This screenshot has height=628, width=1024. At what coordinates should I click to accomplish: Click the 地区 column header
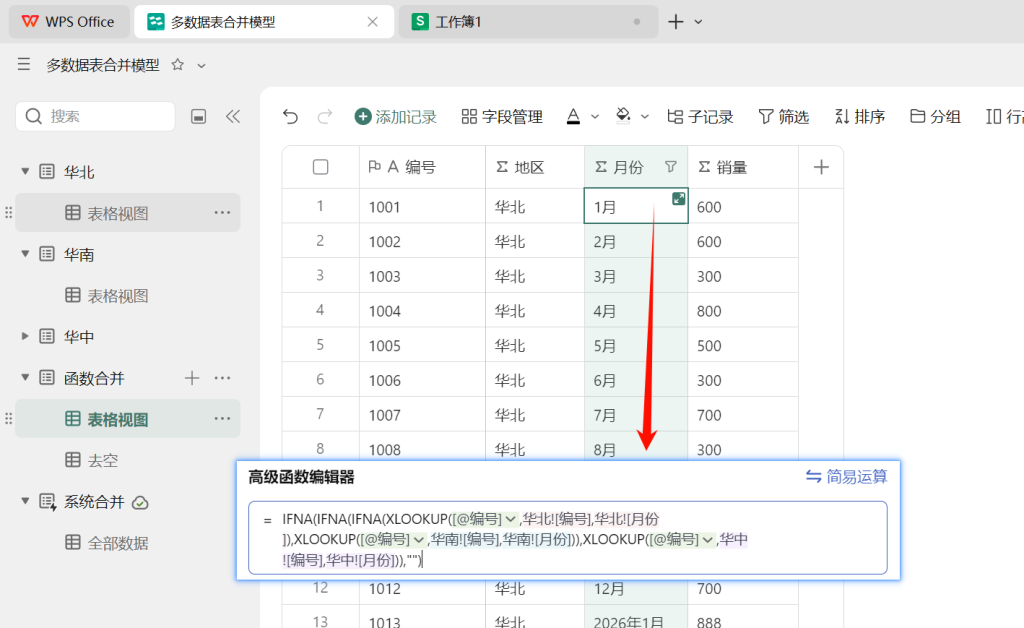(535, 167)
